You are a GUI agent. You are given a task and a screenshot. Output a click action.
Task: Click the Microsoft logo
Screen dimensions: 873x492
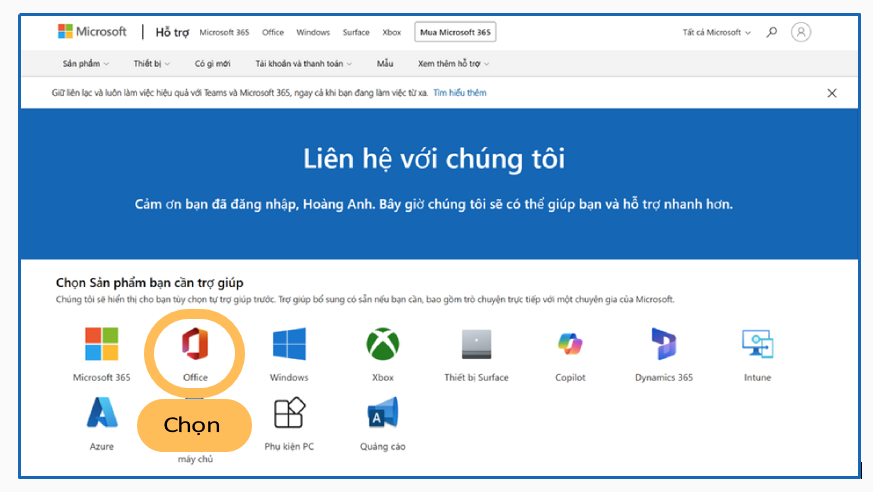point(92,32)
